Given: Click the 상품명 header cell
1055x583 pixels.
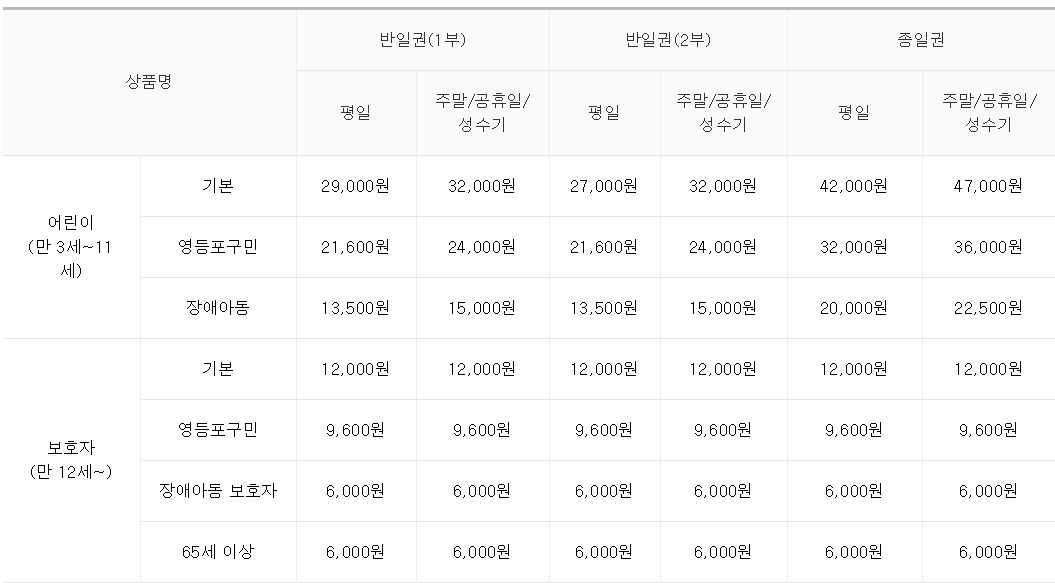Looking at the screenshot, I should (x=149, y=82).
